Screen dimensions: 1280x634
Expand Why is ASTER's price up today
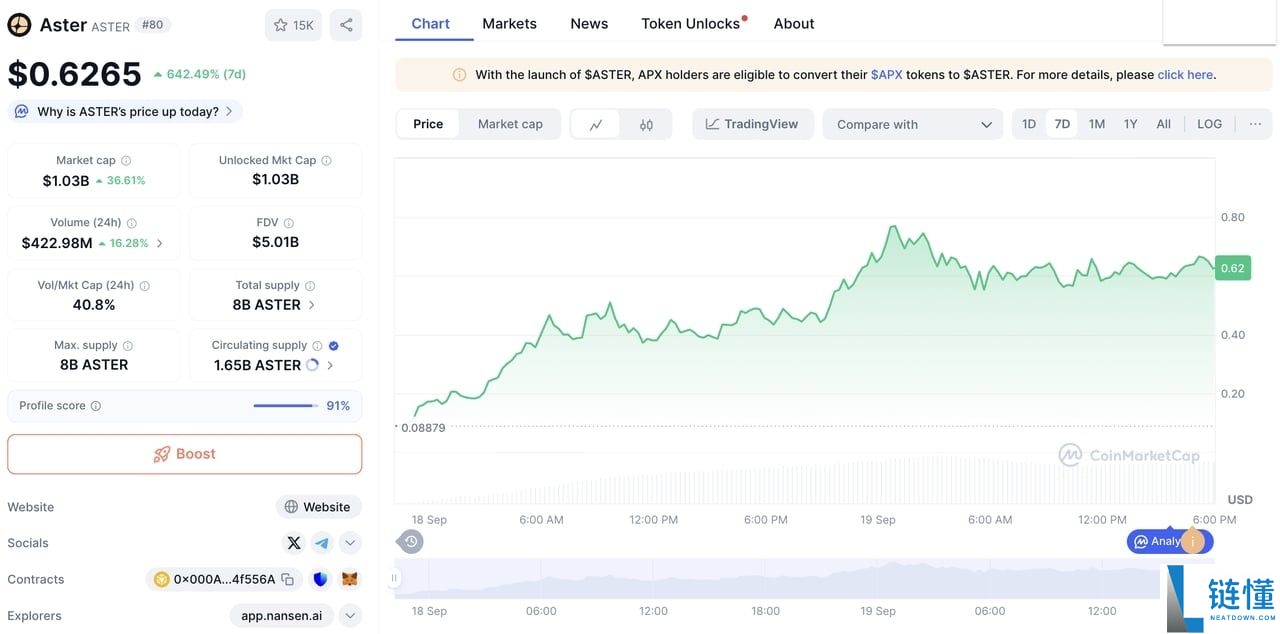click(x=125, y=111)
